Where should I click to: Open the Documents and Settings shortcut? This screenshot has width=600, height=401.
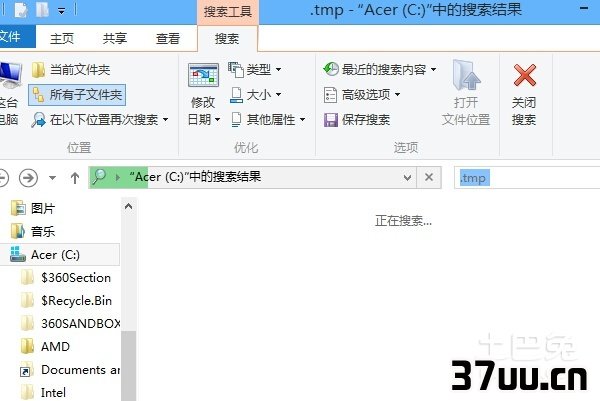tap(80, 369)
